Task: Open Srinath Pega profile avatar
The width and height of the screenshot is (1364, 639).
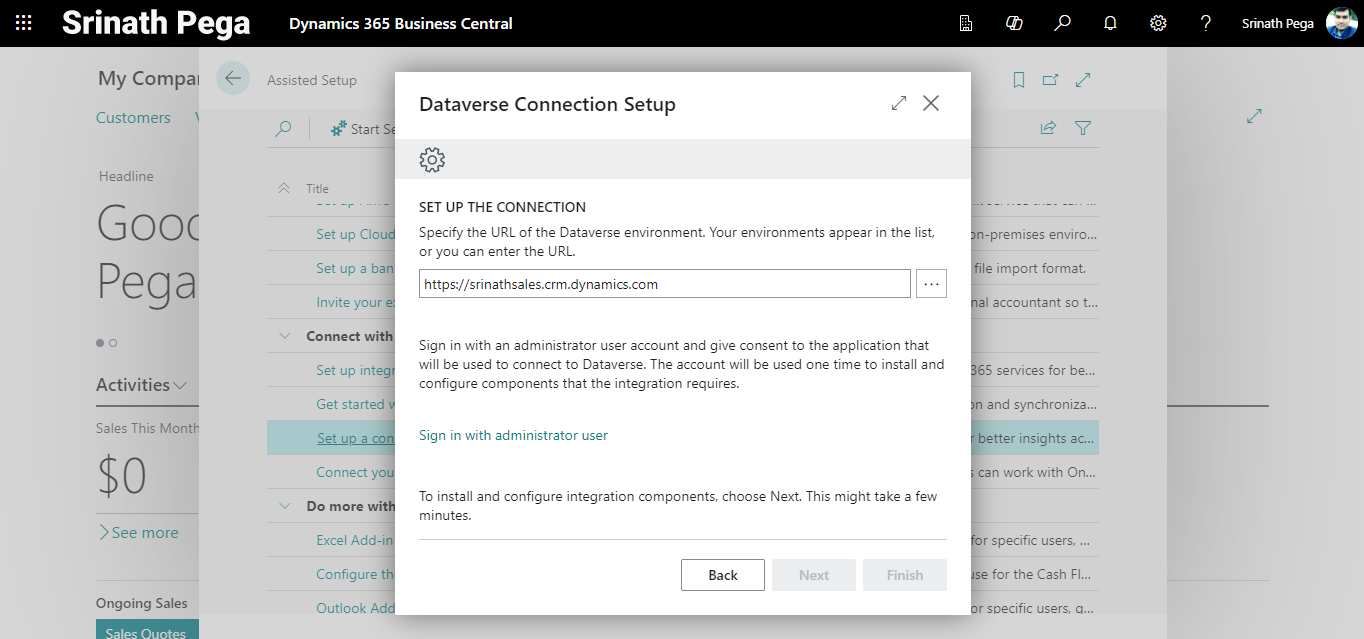Action: pos(1341,23)
